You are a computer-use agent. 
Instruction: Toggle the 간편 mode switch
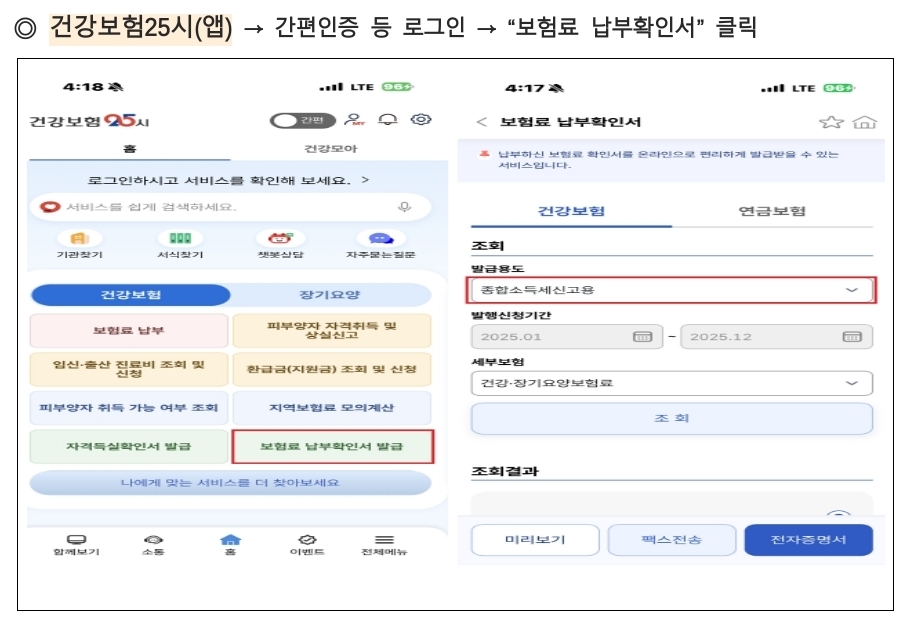click(x=303, y=120)
